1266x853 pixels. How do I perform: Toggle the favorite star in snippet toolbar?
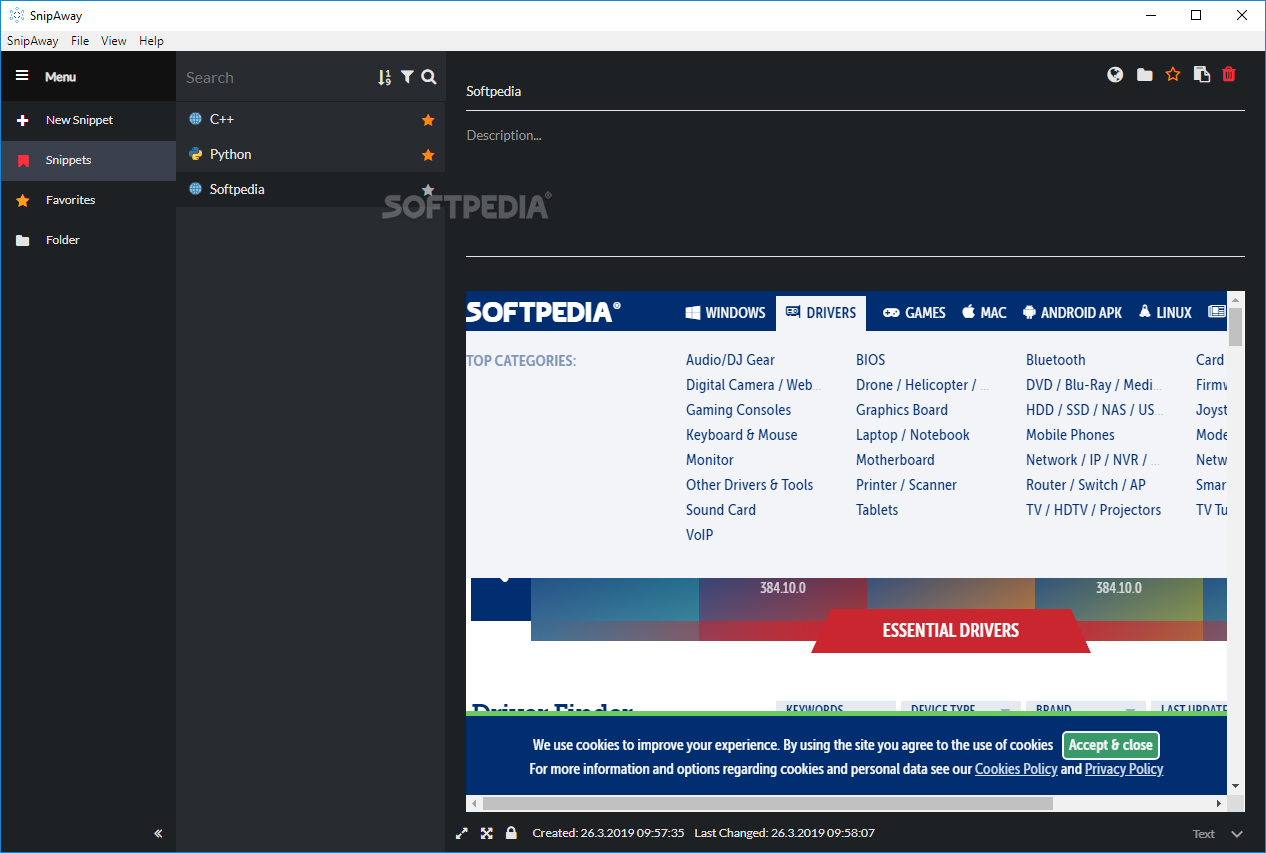[x=1173, y=74]
